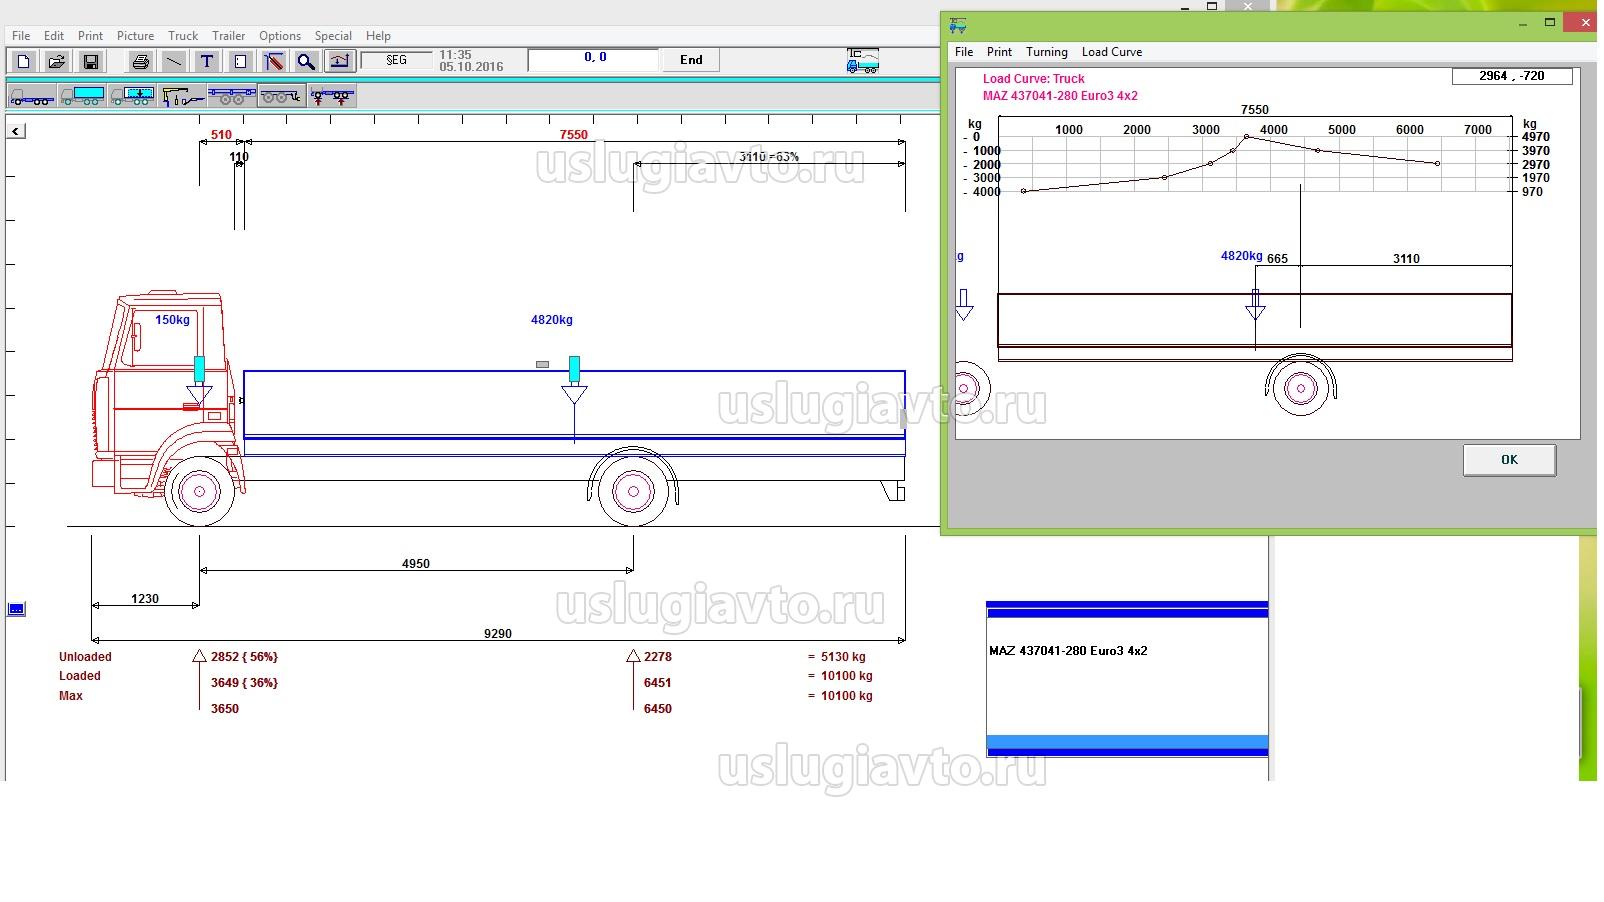Image resolution: width=1604 pixels, height=902 pixels.
Task: Select the line drawing tool icon
Action: click(174, 61)
